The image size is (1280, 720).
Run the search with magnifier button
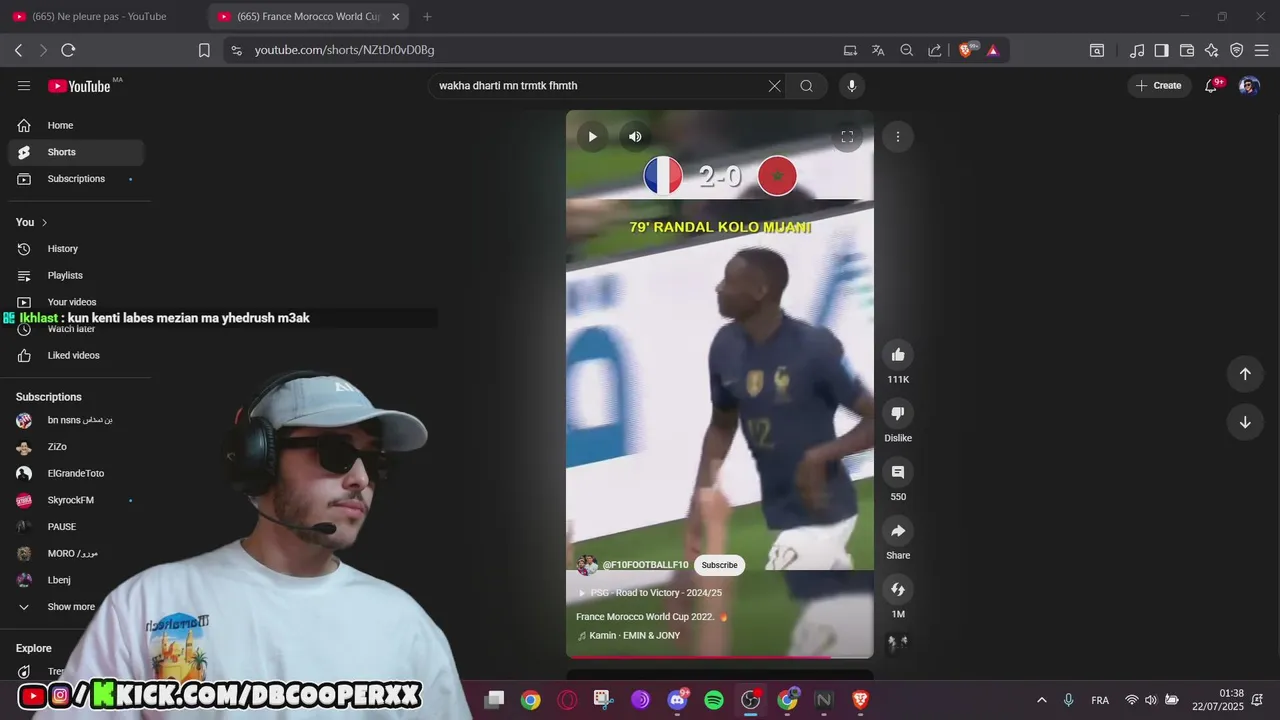tap(806, 86)
